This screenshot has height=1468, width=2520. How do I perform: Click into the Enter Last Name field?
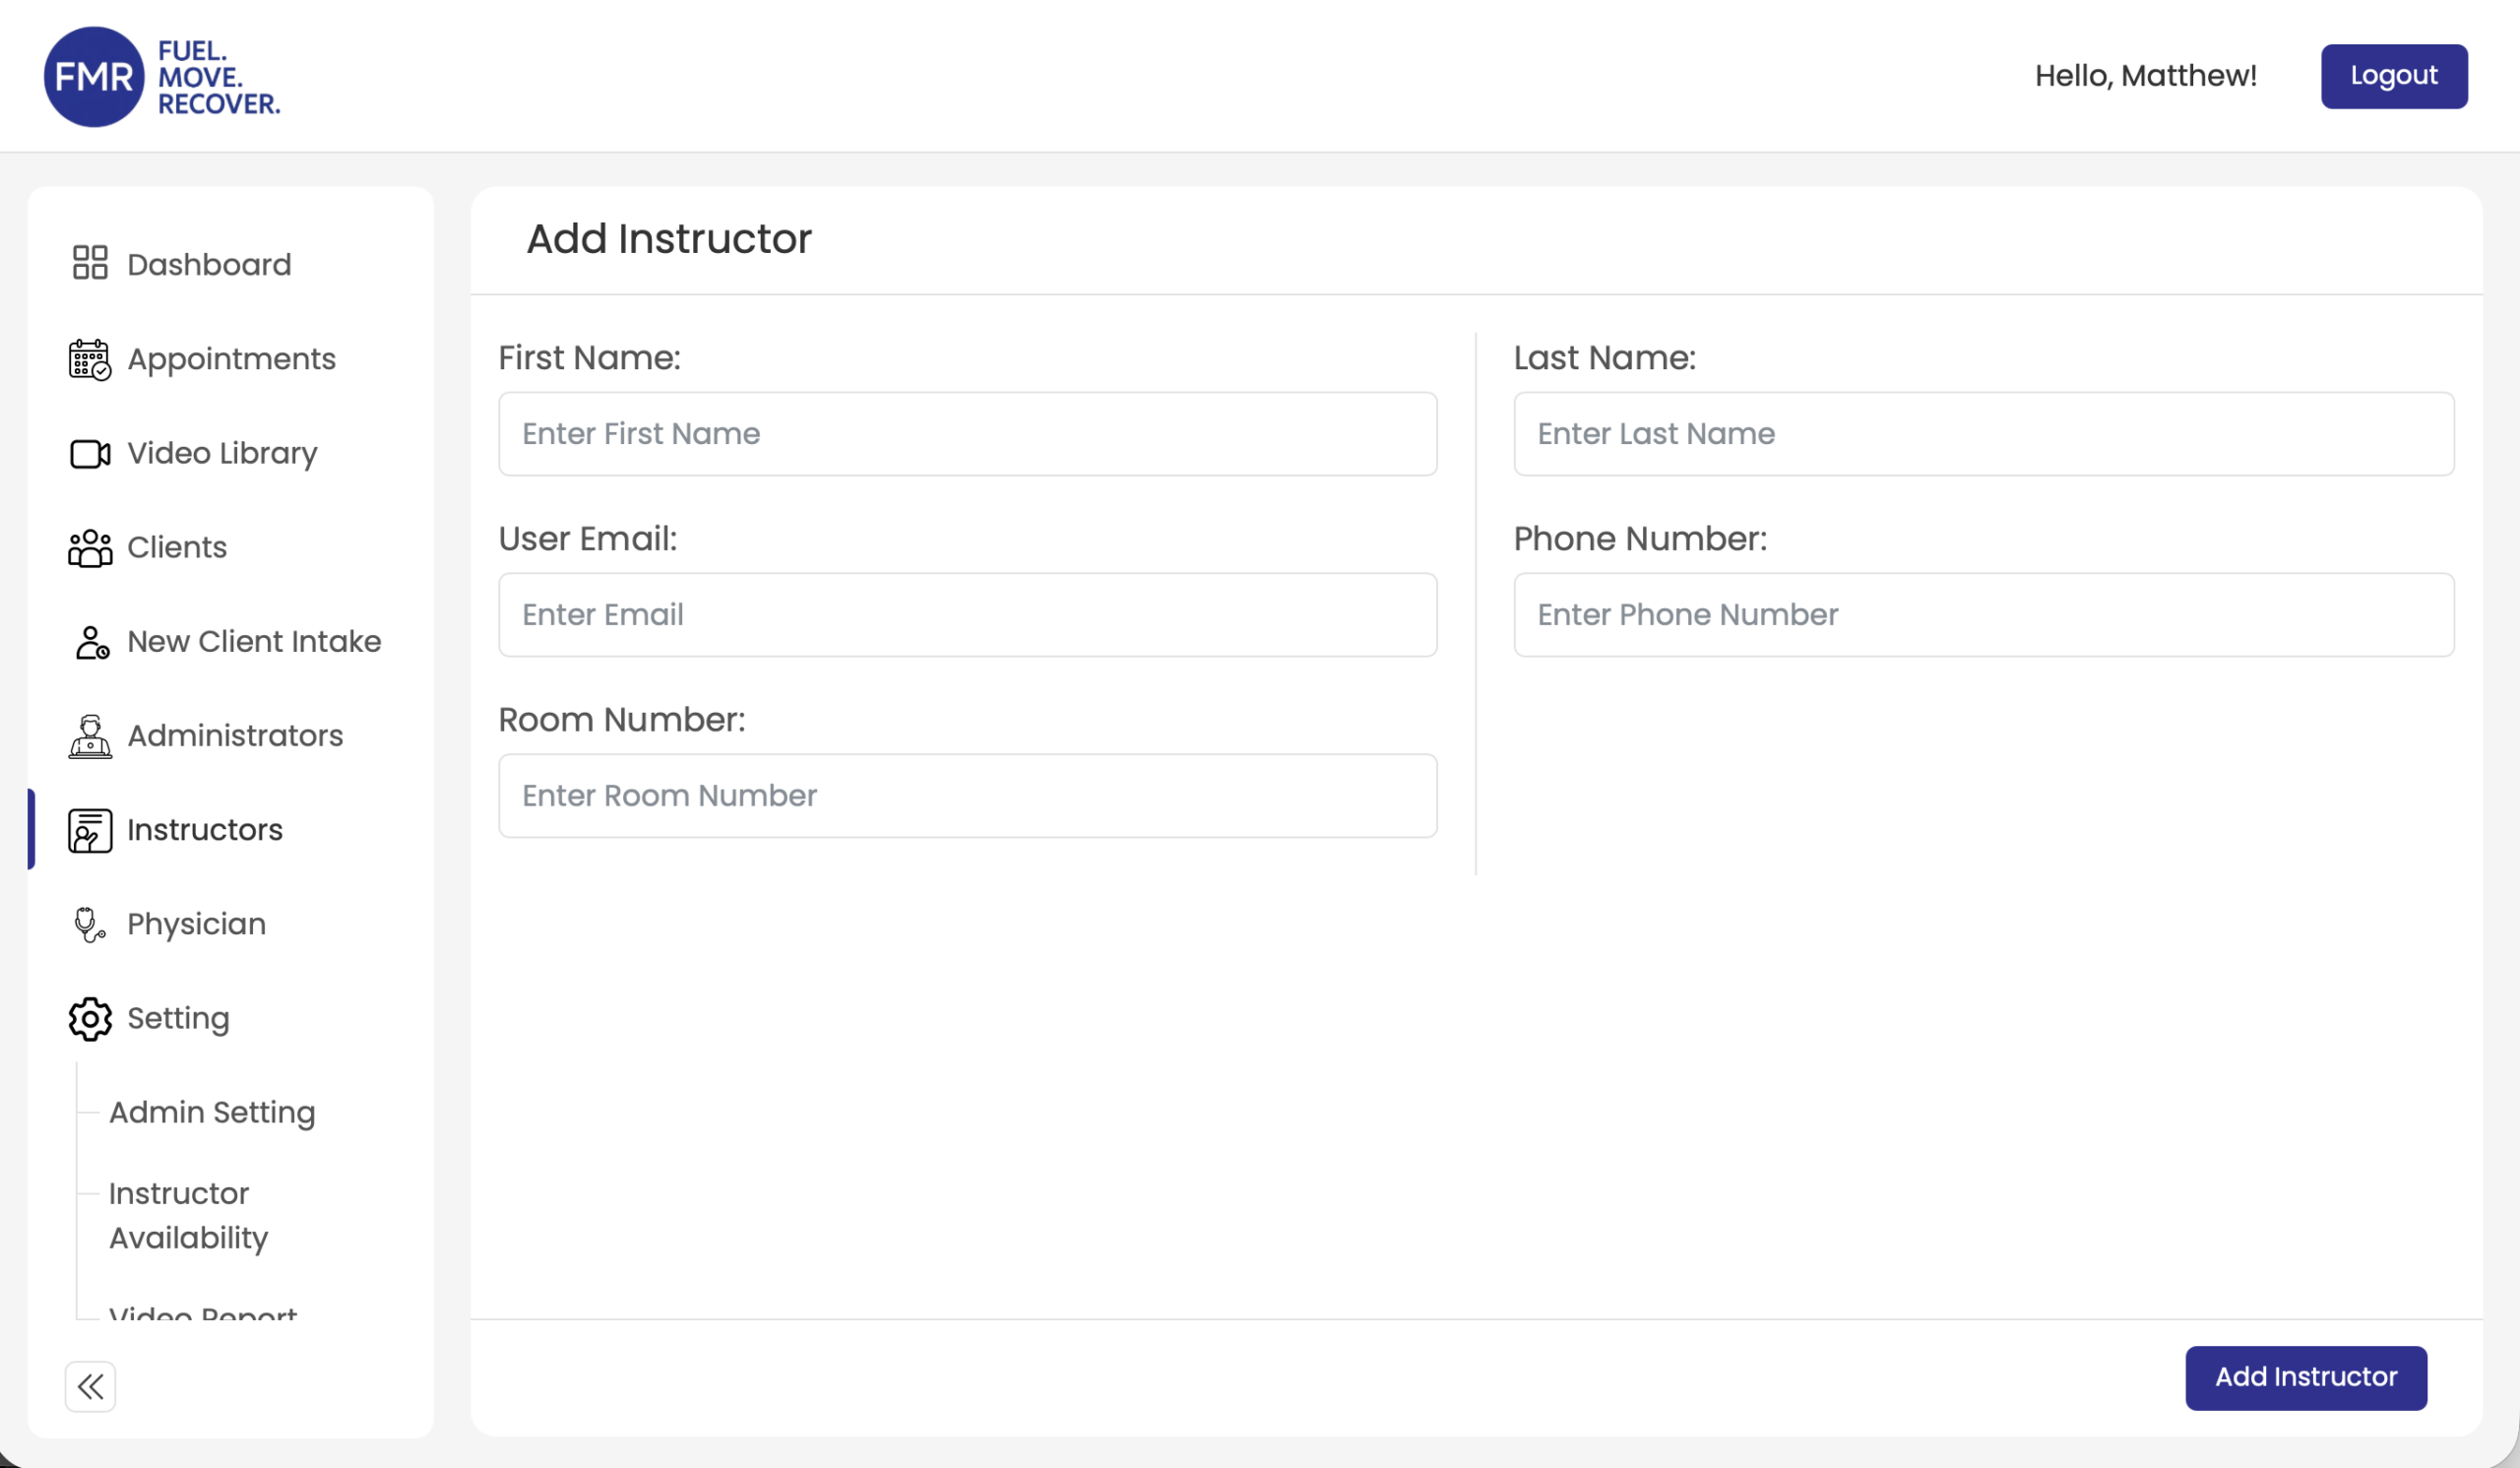[1983, 434]
